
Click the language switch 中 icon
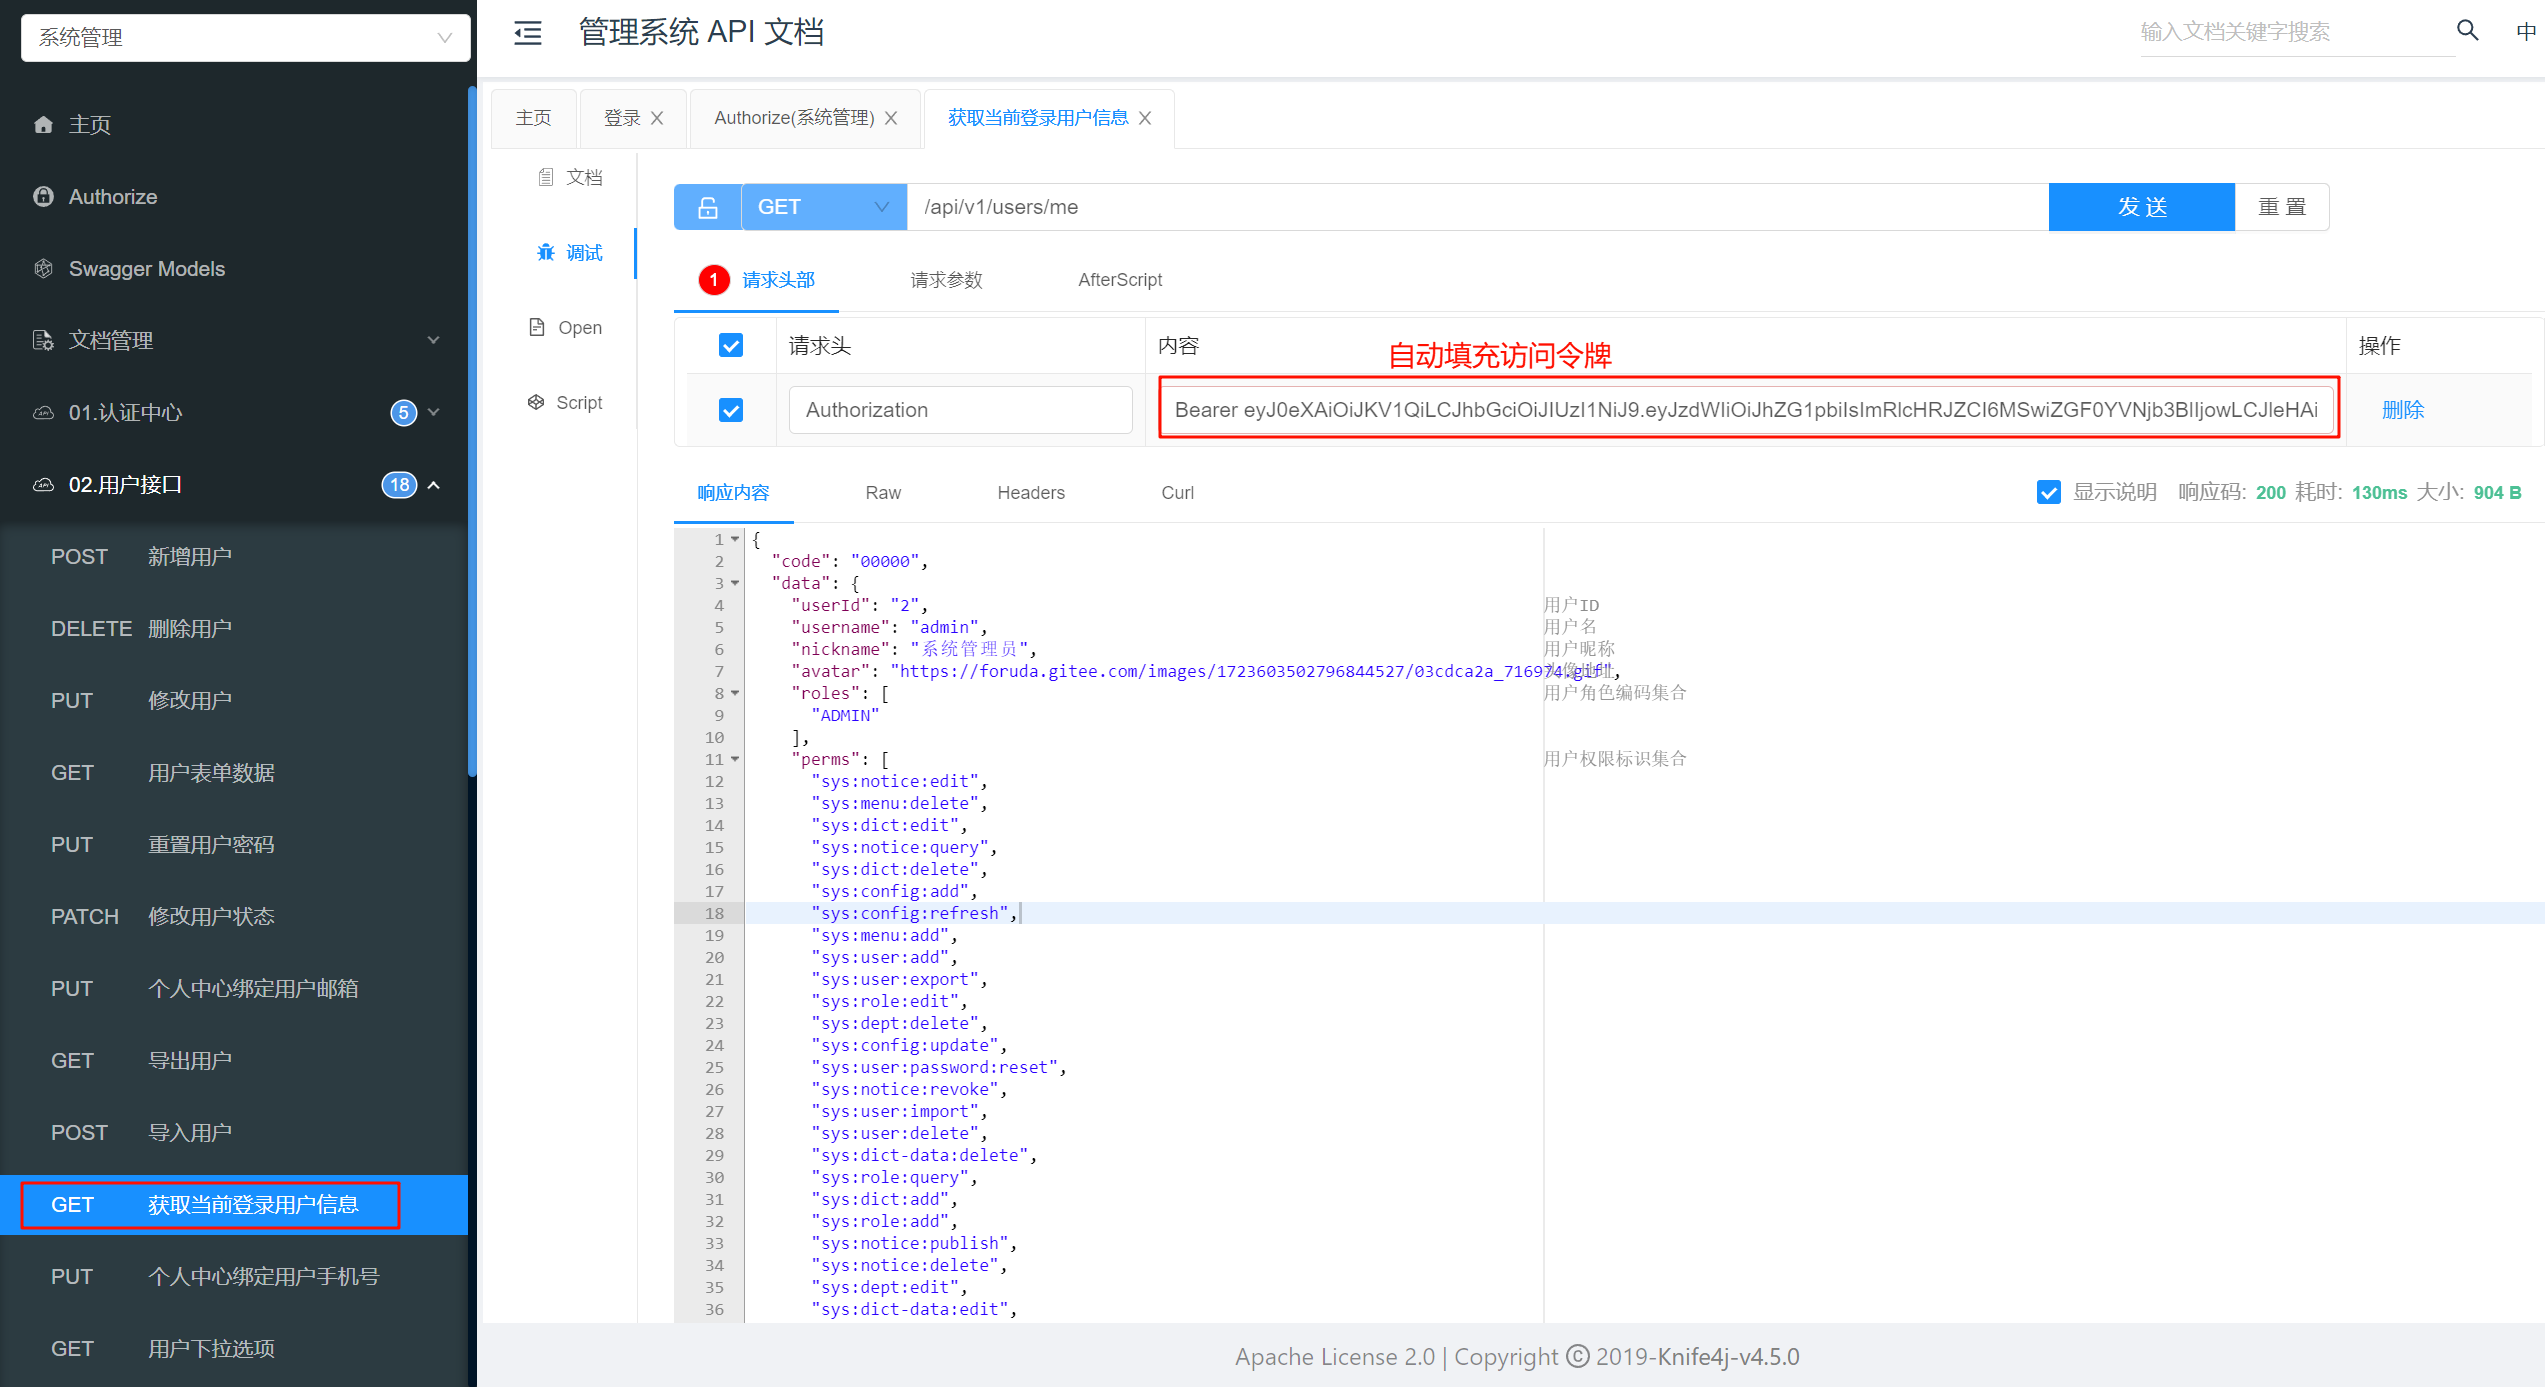(x=2525, y=31)
